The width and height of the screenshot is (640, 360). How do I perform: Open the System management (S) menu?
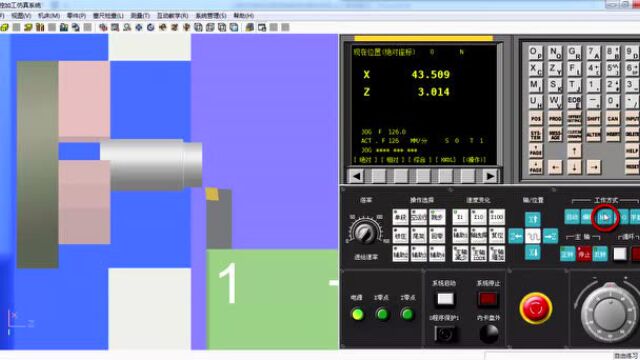pos(211,16)
